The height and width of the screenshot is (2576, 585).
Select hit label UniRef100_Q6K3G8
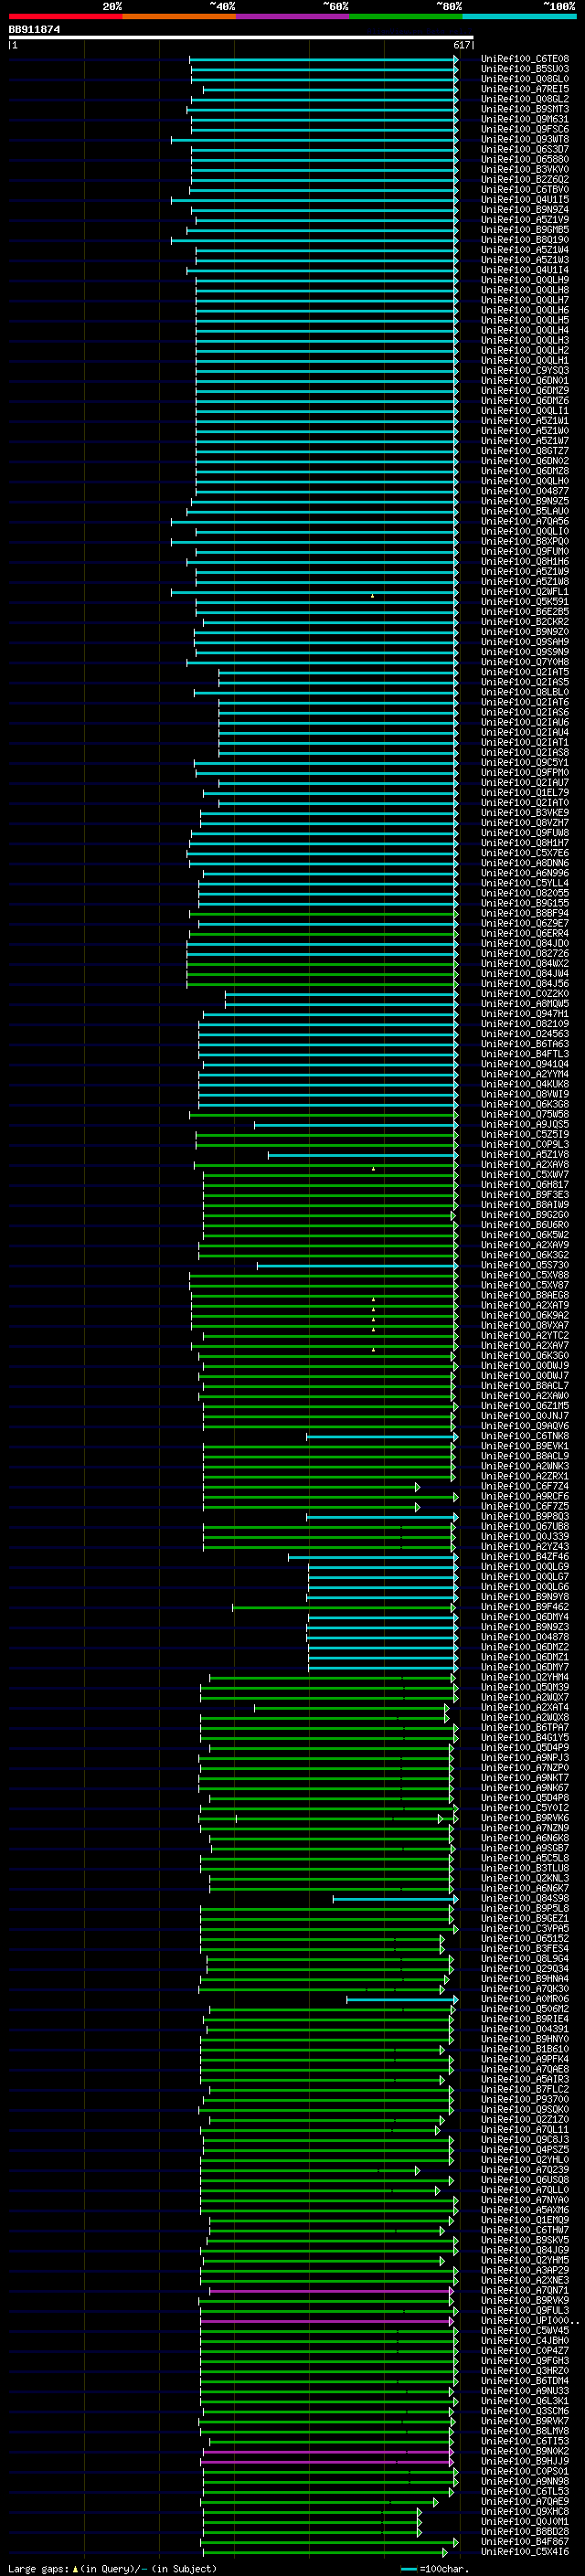click(x=525, y=1104)
